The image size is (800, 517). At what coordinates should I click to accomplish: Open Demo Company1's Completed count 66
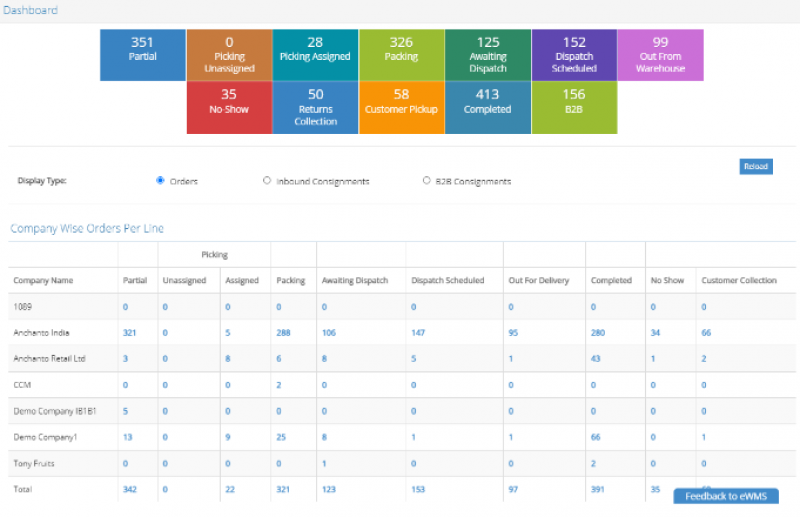596,437
